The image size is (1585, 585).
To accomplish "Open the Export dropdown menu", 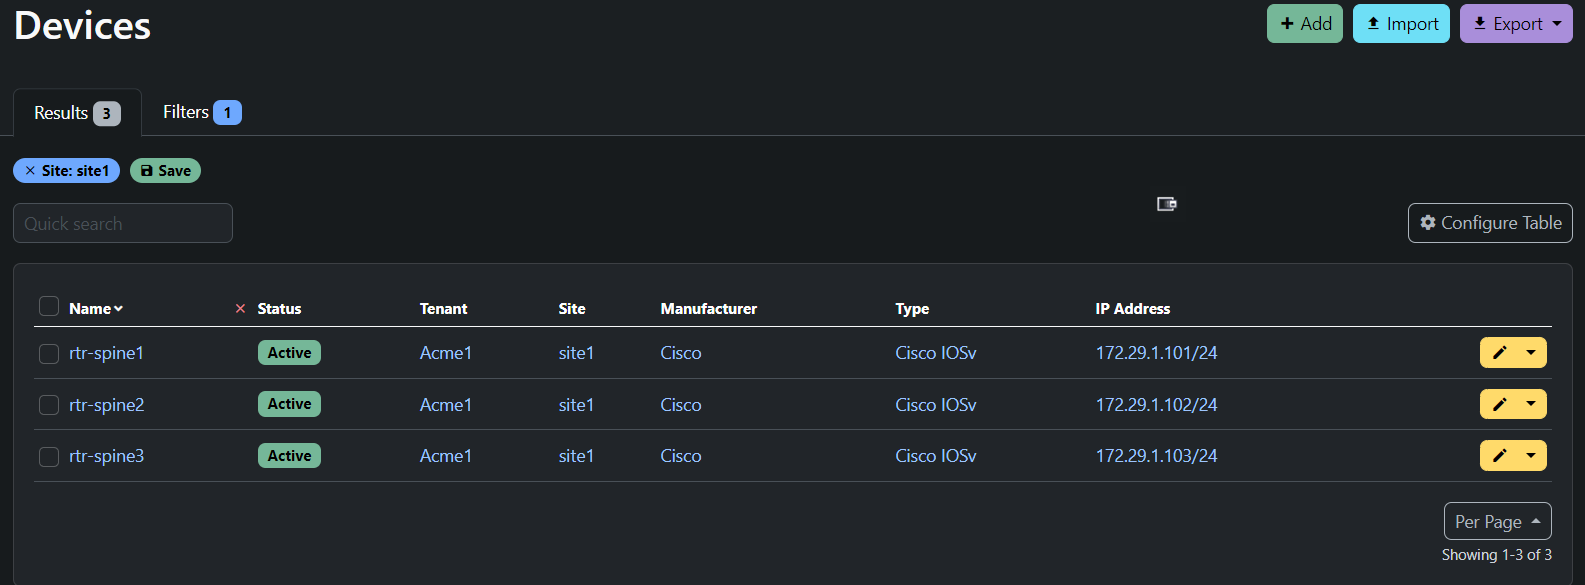I will click(x=1516, y=24).
